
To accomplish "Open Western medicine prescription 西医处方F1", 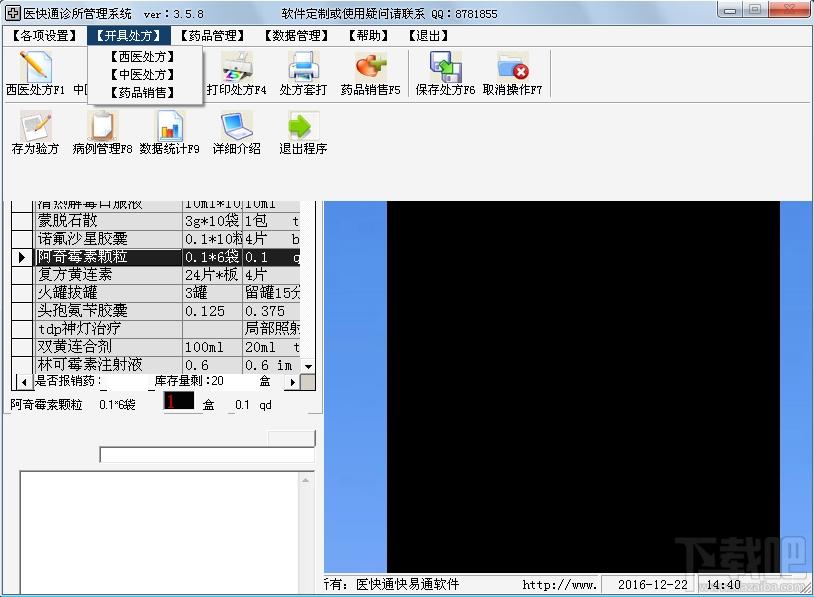I will click(35, 74).
